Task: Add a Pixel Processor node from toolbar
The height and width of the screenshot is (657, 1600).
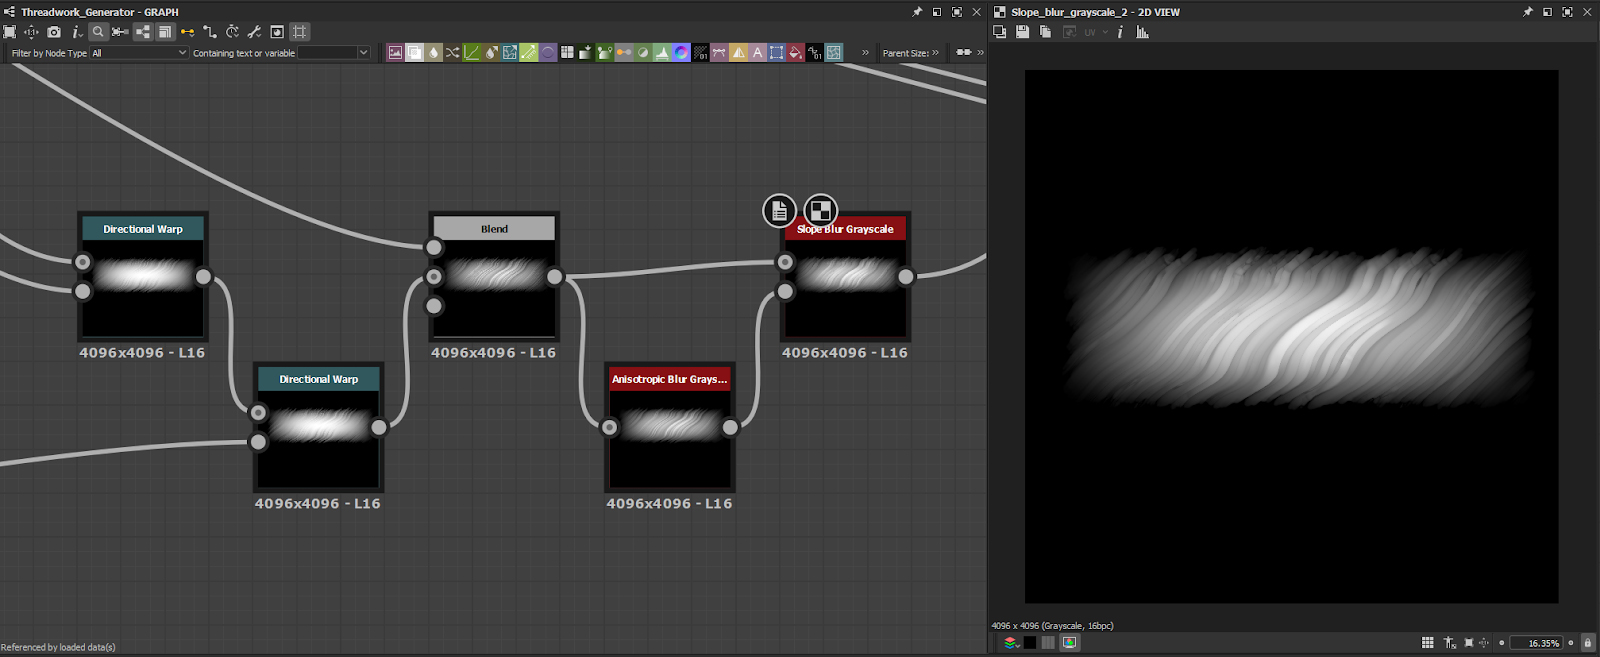Action: (700, 52)
